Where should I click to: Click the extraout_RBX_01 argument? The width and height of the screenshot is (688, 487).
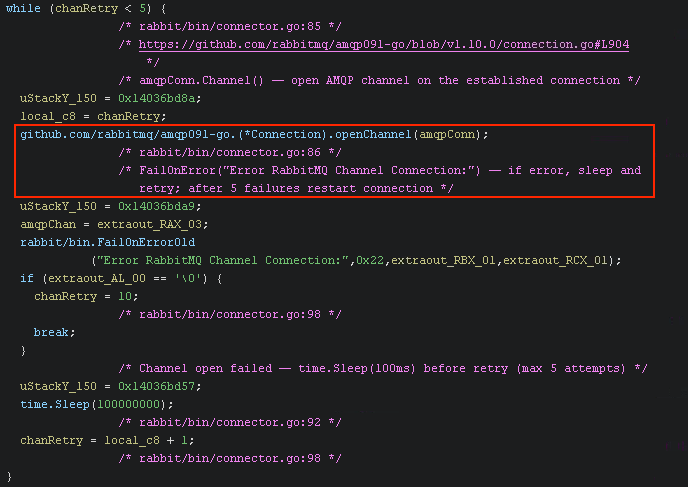[x=443, y=260]
